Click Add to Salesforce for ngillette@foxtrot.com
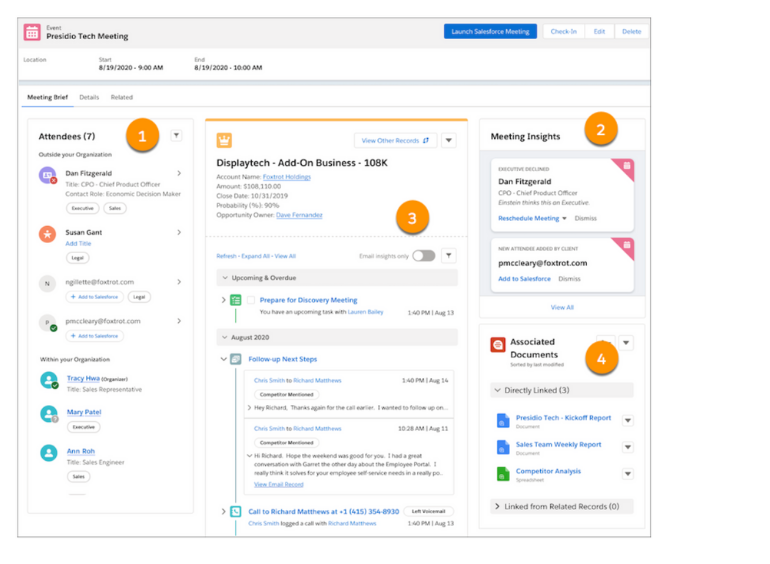 [x=95, y=297]
